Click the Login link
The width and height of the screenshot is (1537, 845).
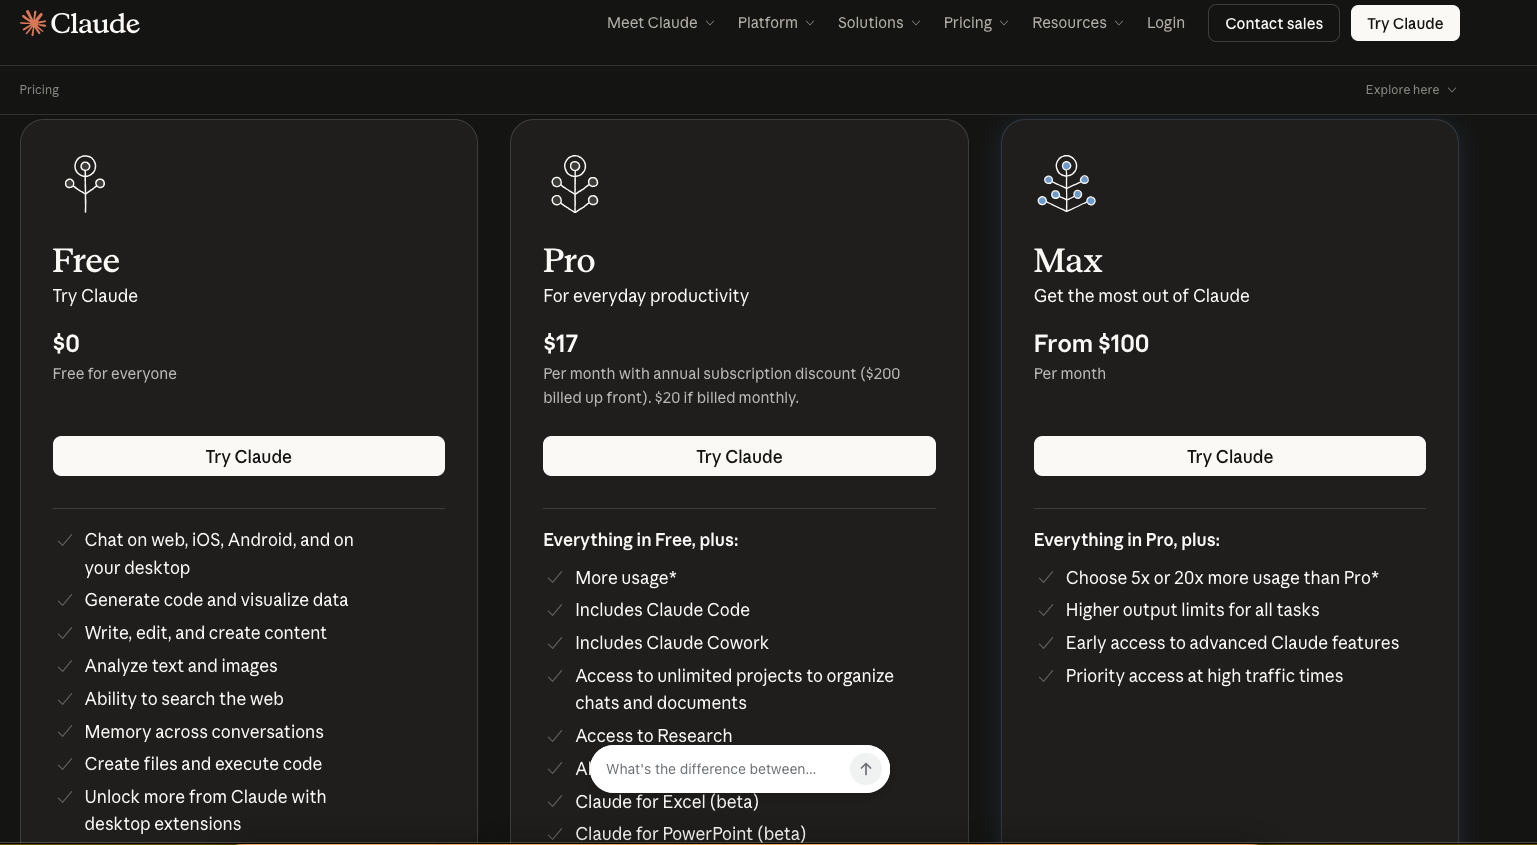click(1165, 23)
